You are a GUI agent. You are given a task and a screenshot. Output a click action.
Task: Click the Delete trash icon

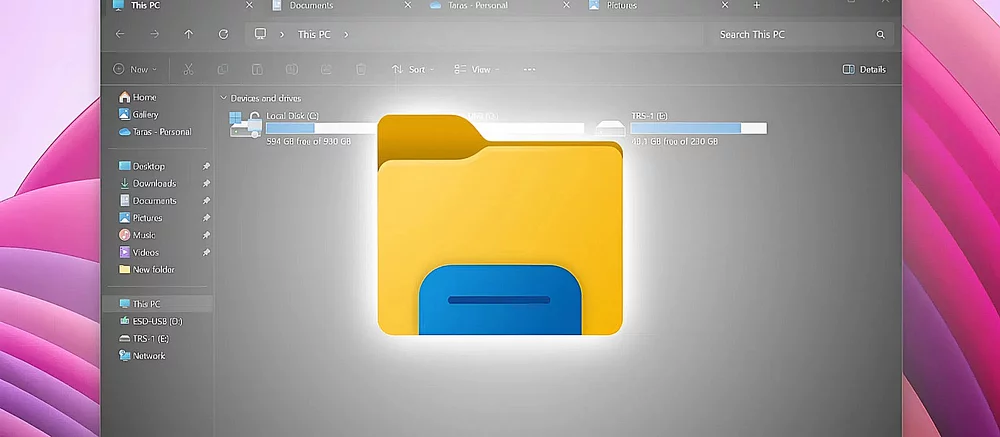tap(360, 70)
